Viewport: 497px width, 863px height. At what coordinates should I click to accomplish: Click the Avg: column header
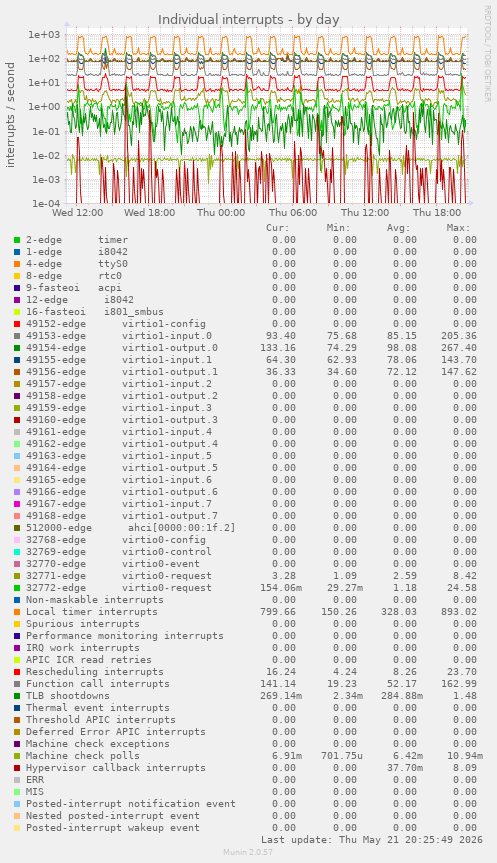point(398,228)
